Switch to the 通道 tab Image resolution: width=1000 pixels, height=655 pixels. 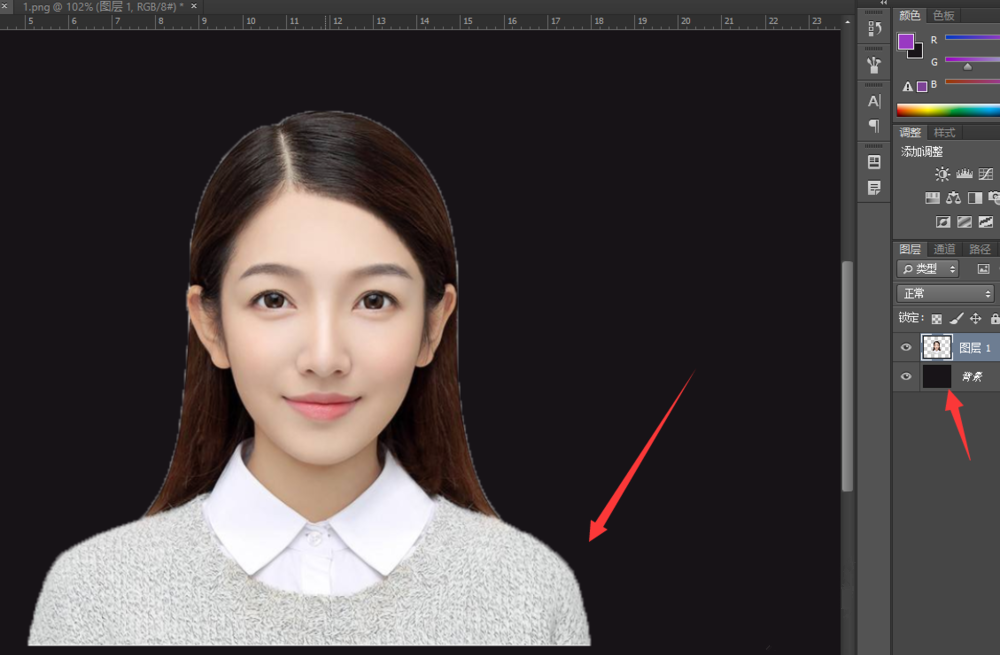tap(944, 249)
